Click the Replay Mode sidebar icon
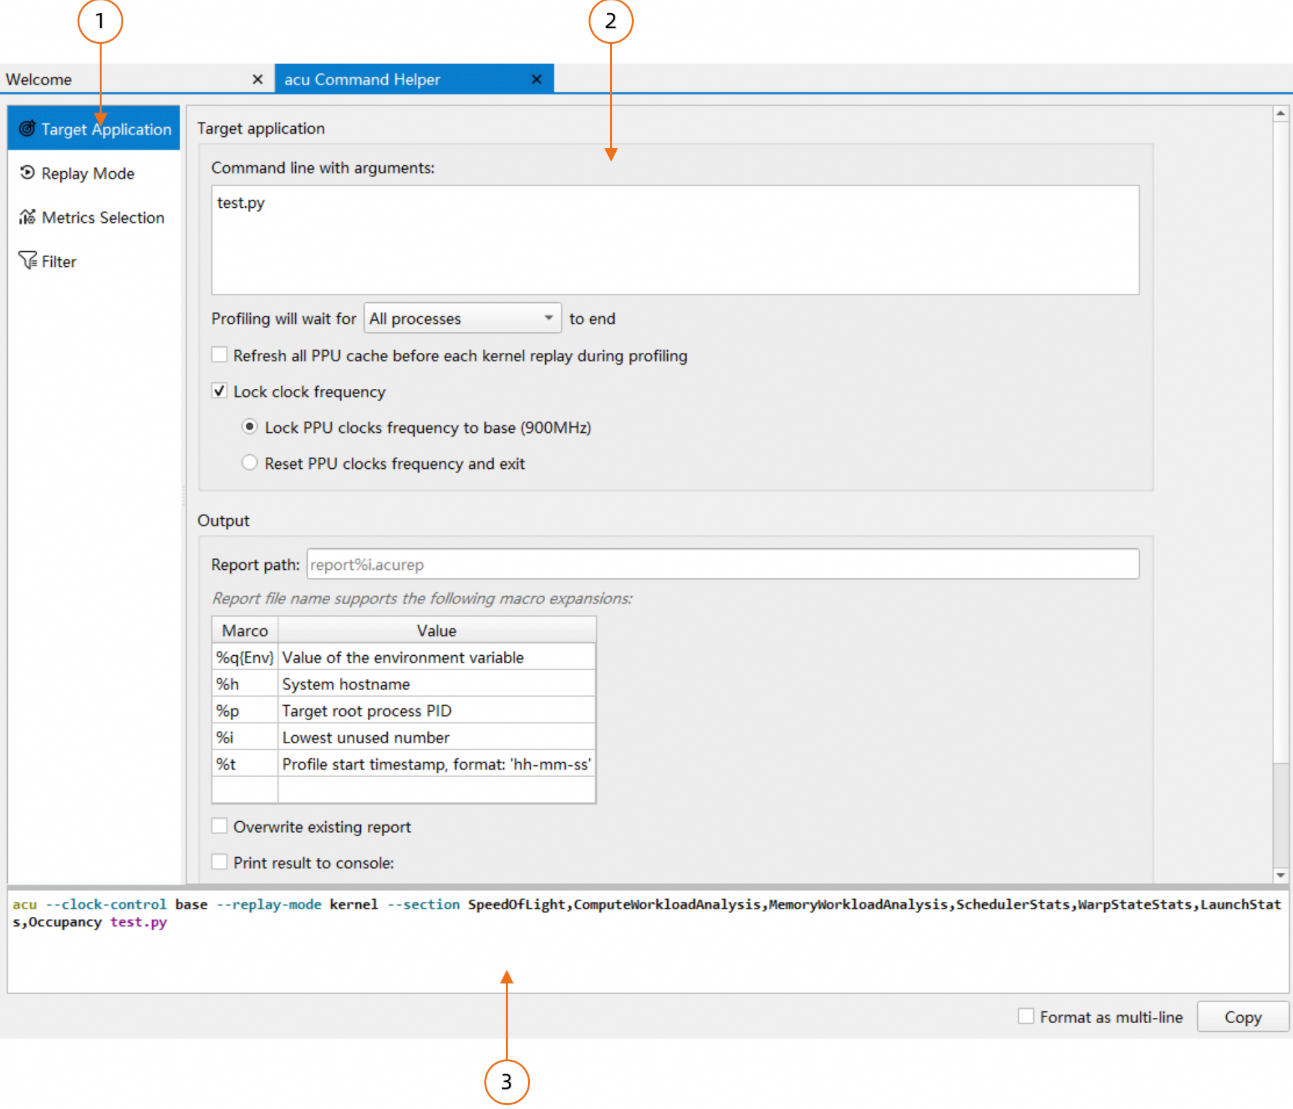 click(27, 173)
